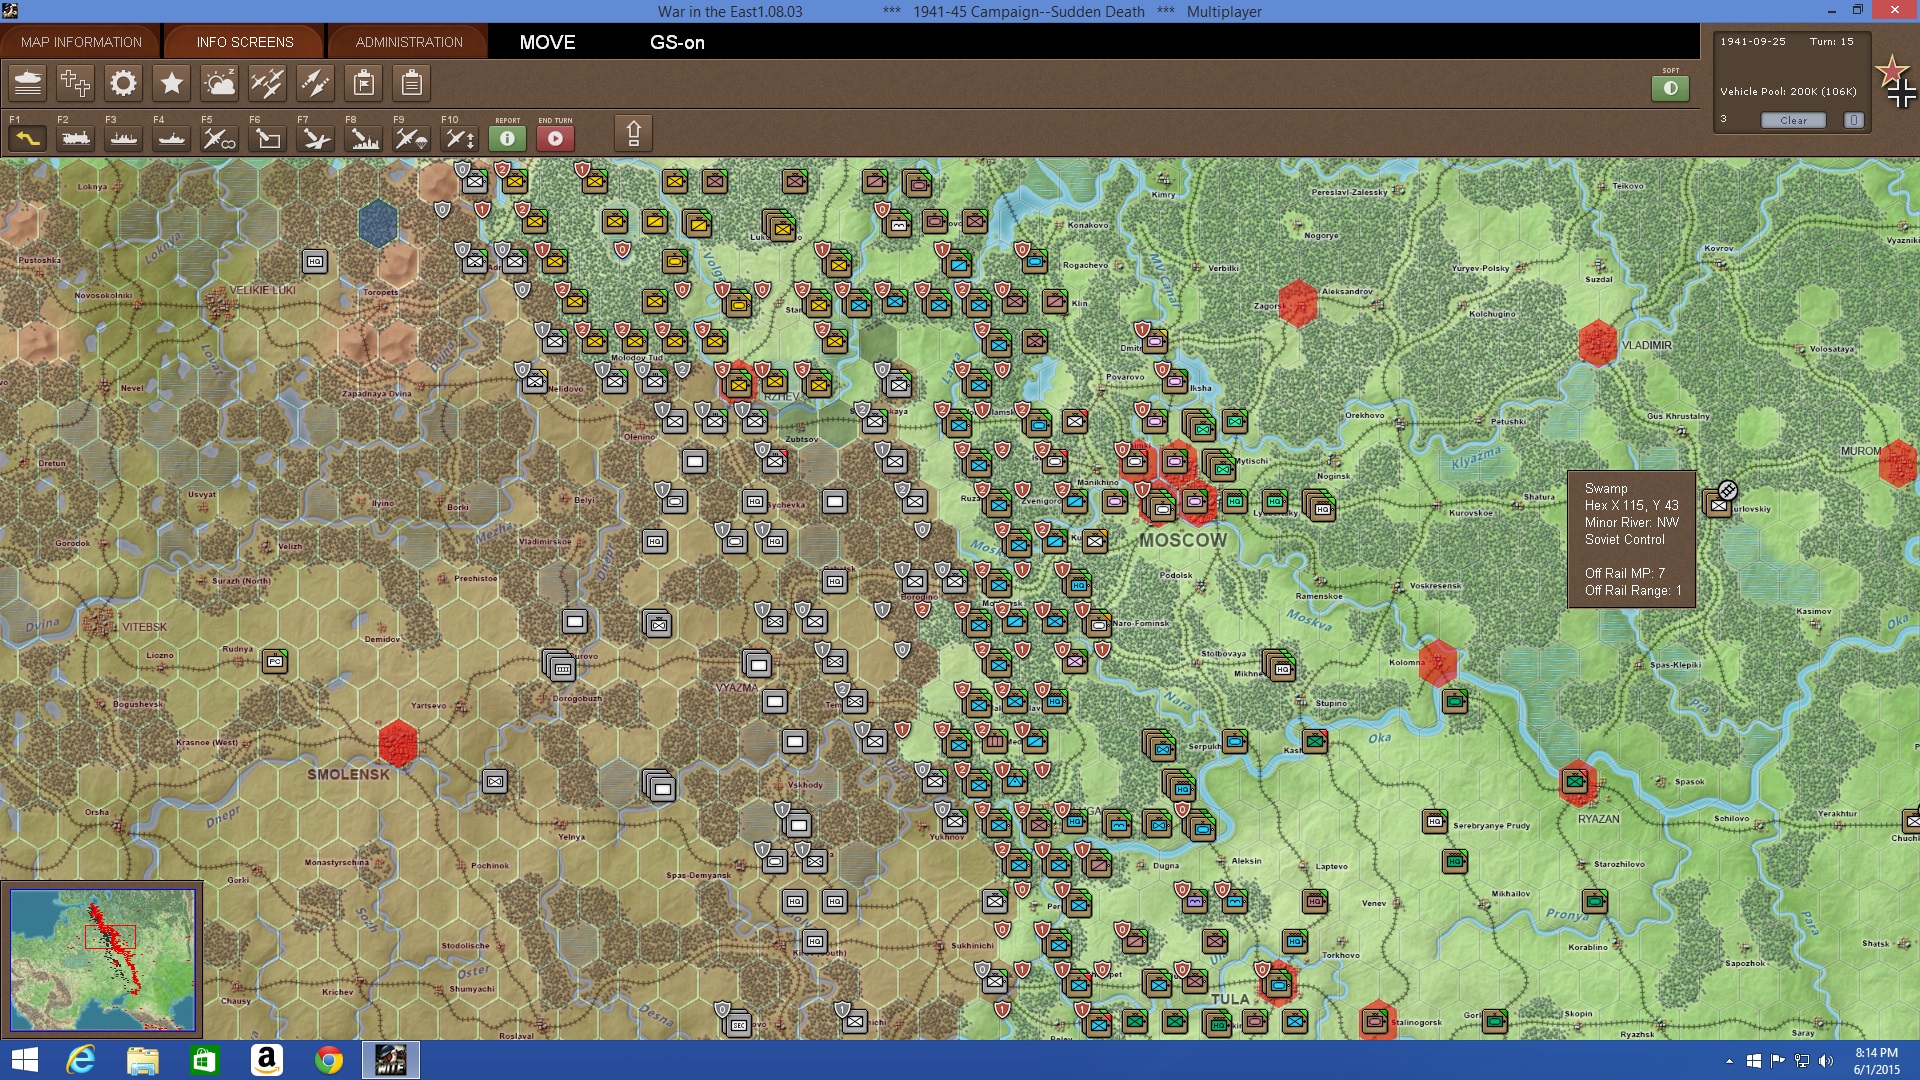Click War in the East taskbar icon

point(390,1060)
